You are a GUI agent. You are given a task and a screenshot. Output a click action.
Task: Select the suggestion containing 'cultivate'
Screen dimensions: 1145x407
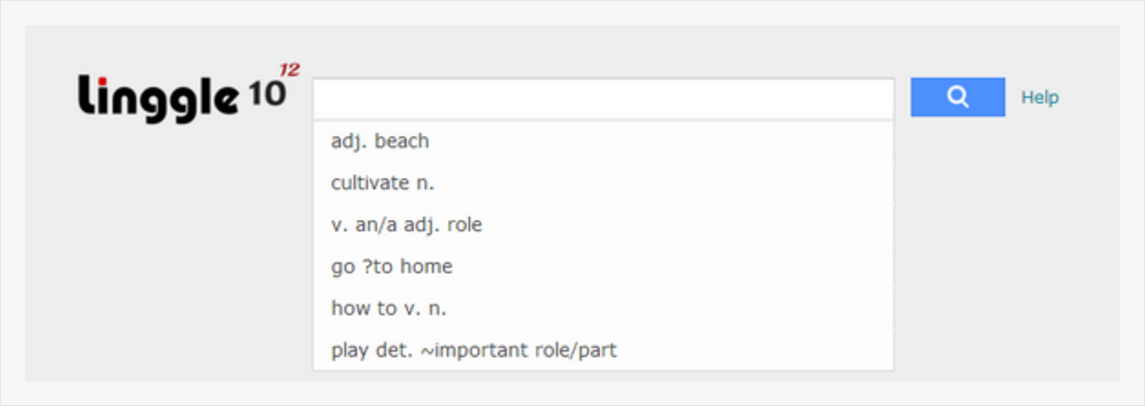383,183
